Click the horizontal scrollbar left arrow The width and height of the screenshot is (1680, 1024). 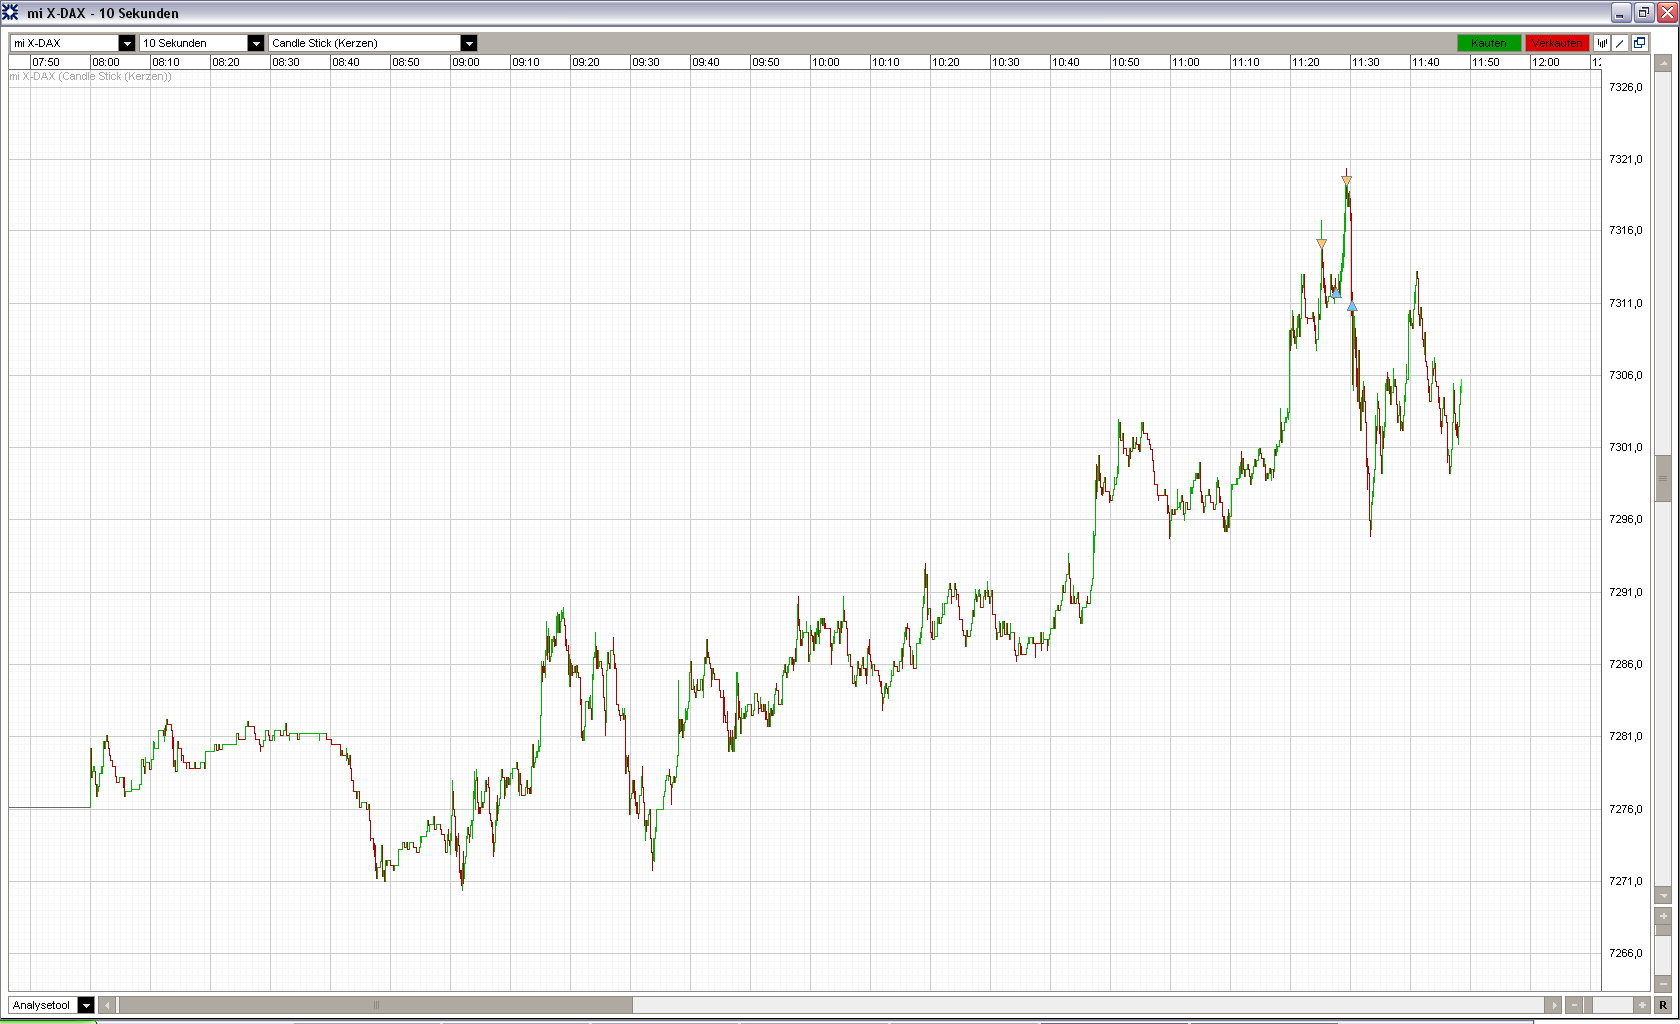107,1005
